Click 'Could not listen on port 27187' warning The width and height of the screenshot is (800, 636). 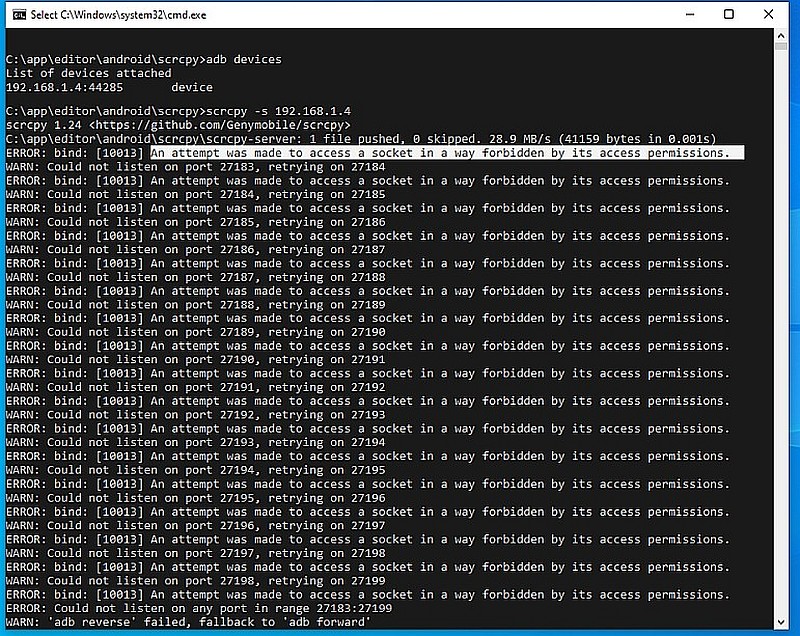(x=195, y=277)
